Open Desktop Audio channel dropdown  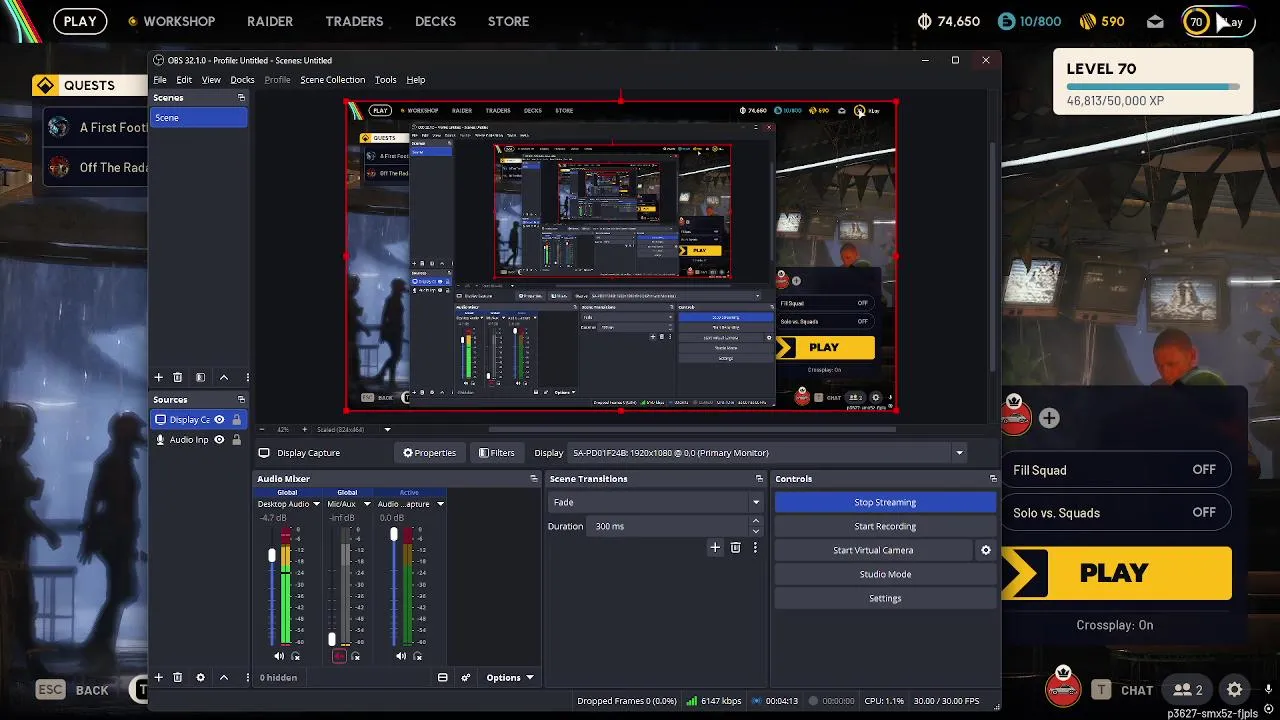pos(316,504)
